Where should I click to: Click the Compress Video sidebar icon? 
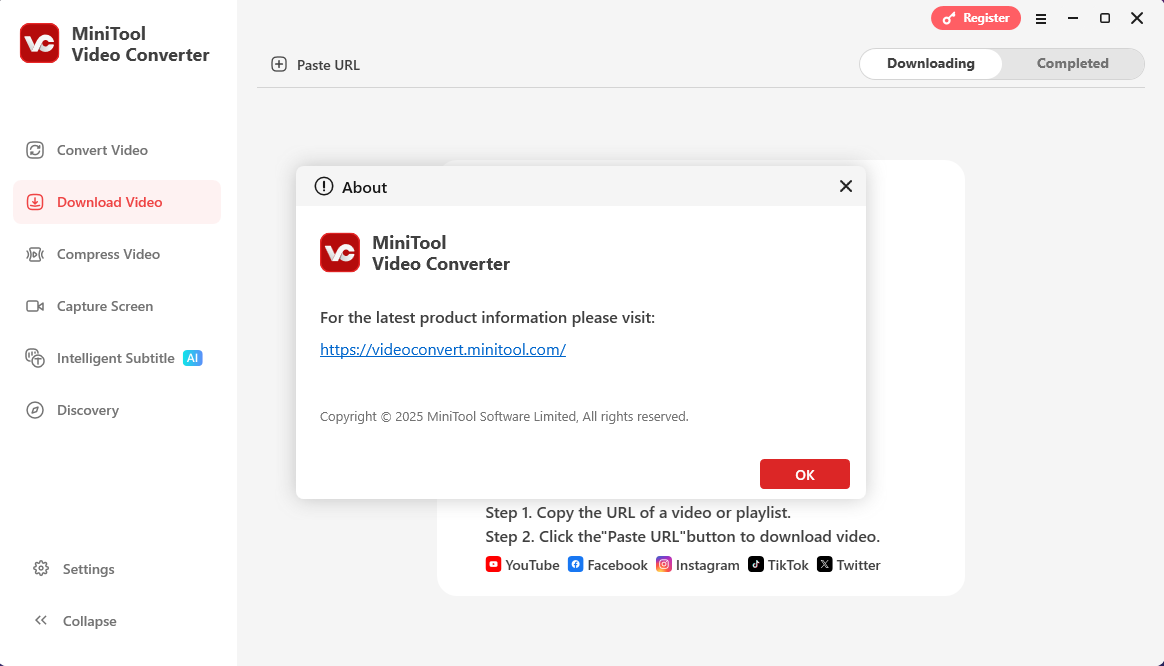tap(35, 254)
